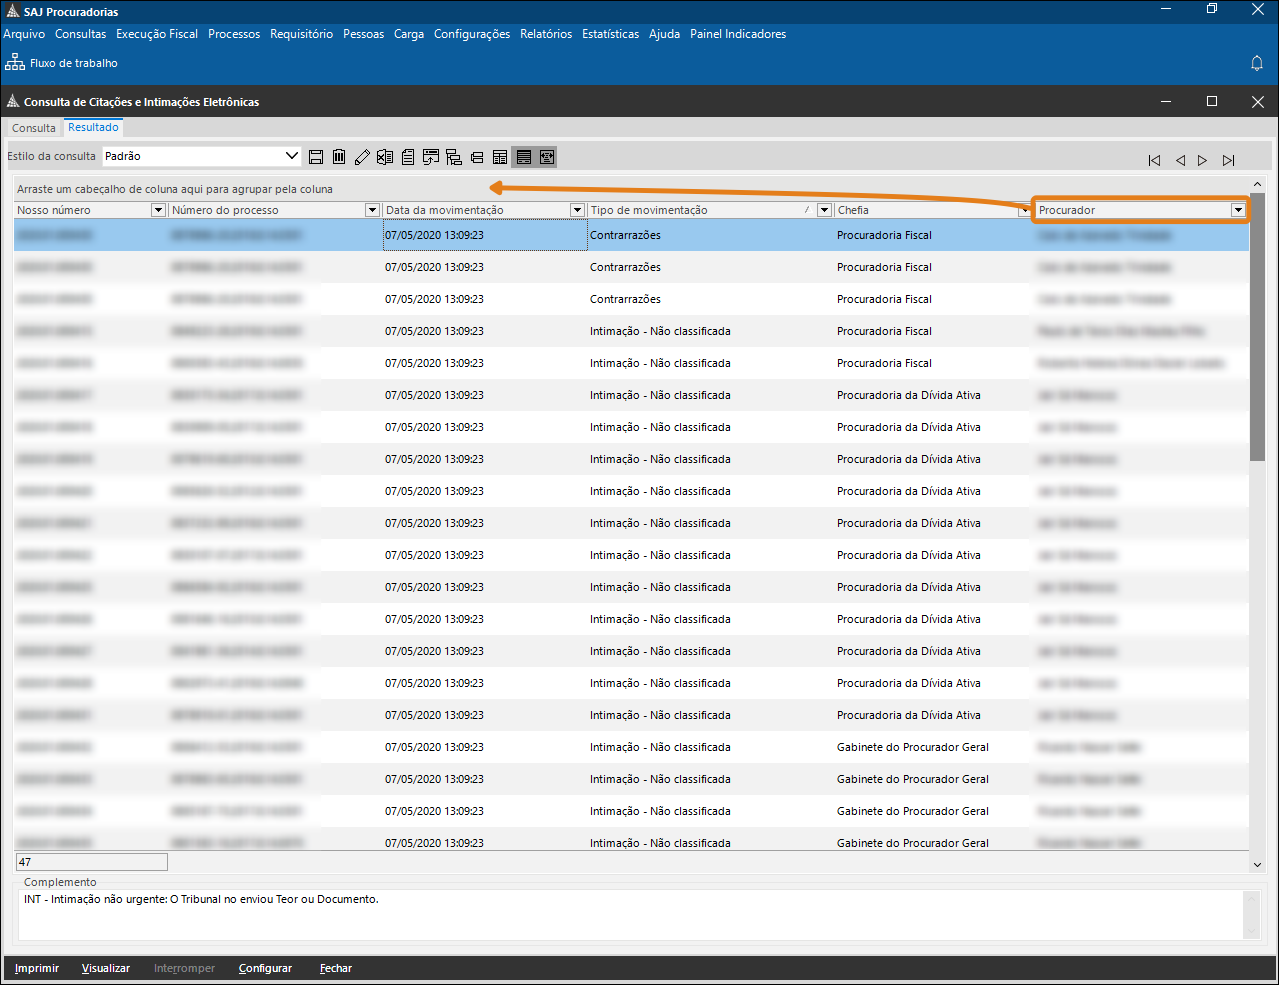Click the pencil edit icon in toolbar
Image resolution: width=1279 pixels, height=985 pixels.
362,157
